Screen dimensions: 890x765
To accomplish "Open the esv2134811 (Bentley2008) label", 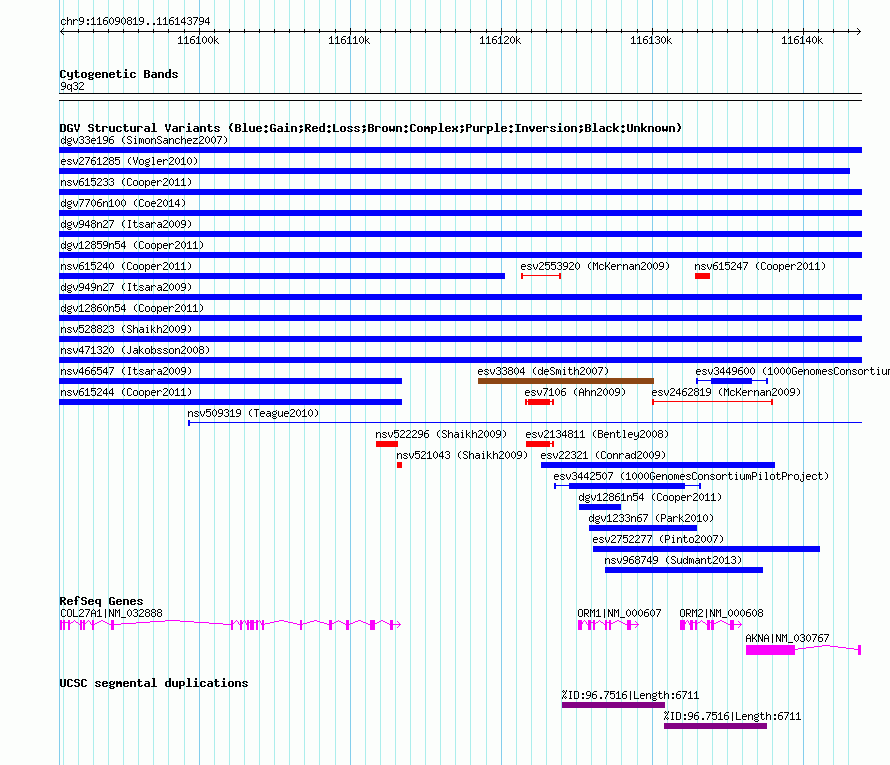I will pyautogui.click(x=597, y=434).
